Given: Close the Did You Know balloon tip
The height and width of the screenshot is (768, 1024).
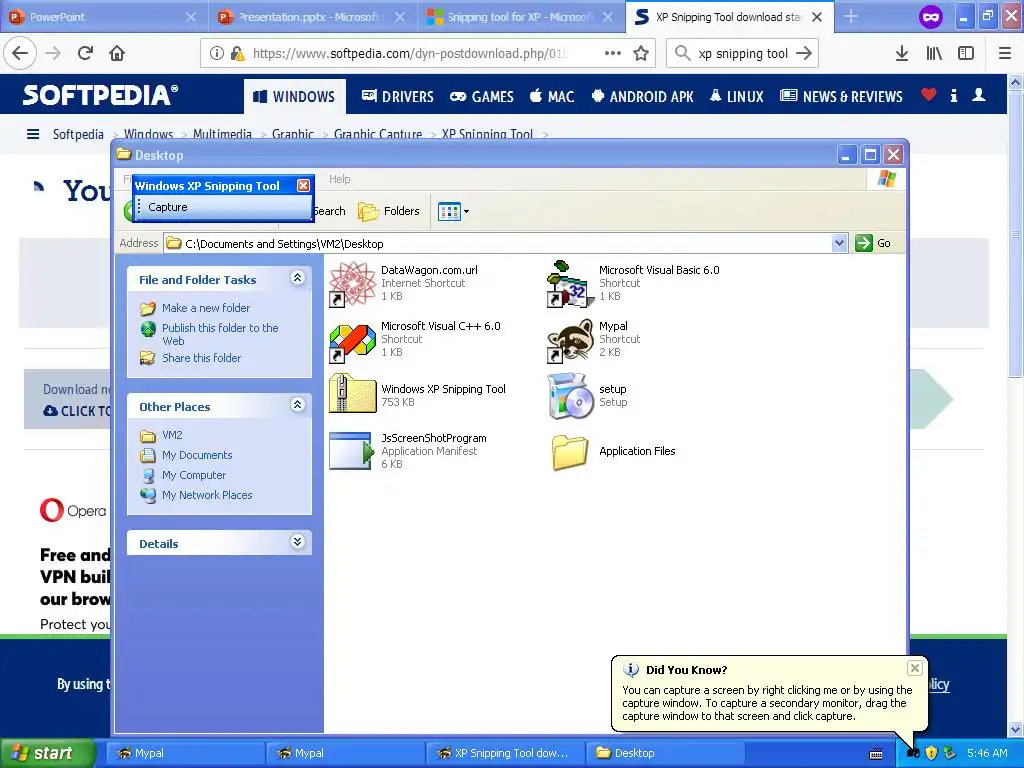Looking at the screenshot, I should coord(914,667).
